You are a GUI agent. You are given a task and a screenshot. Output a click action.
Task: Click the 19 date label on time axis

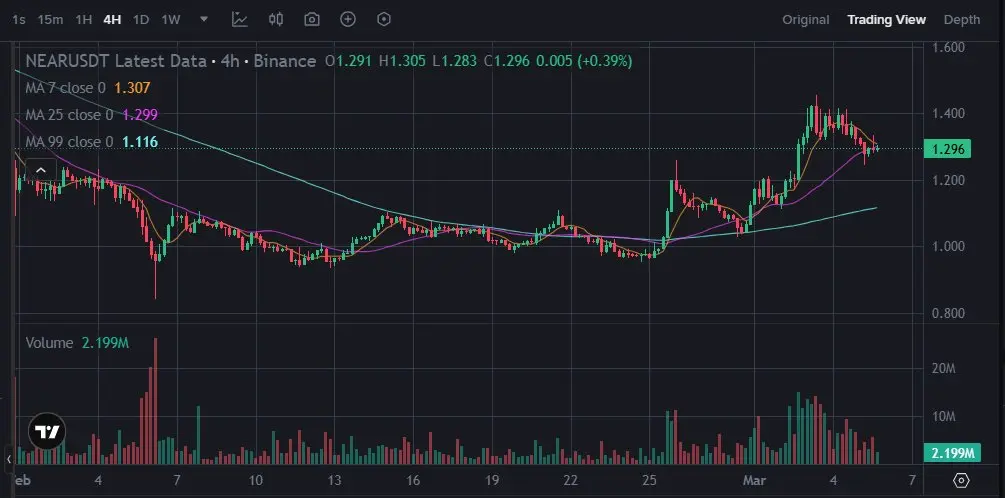(492, 480)
